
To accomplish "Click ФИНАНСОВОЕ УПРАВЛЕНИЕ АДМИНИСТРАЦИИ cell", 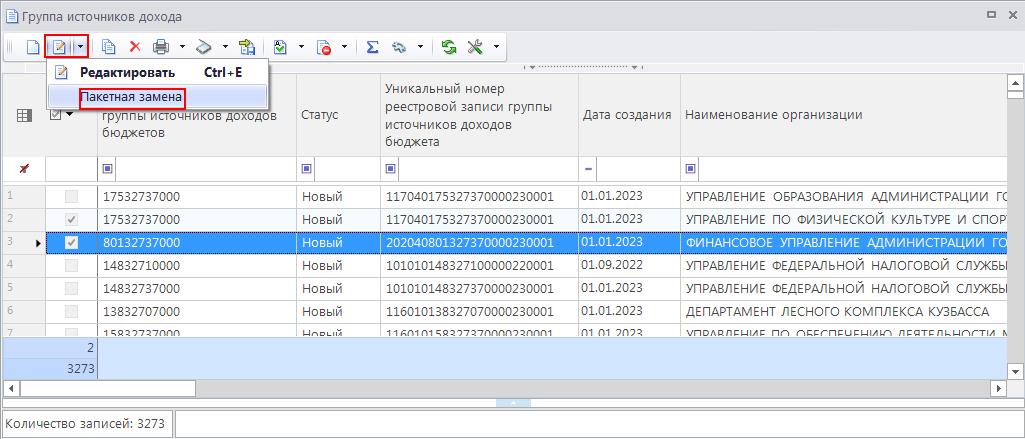I will pos(843,243).
